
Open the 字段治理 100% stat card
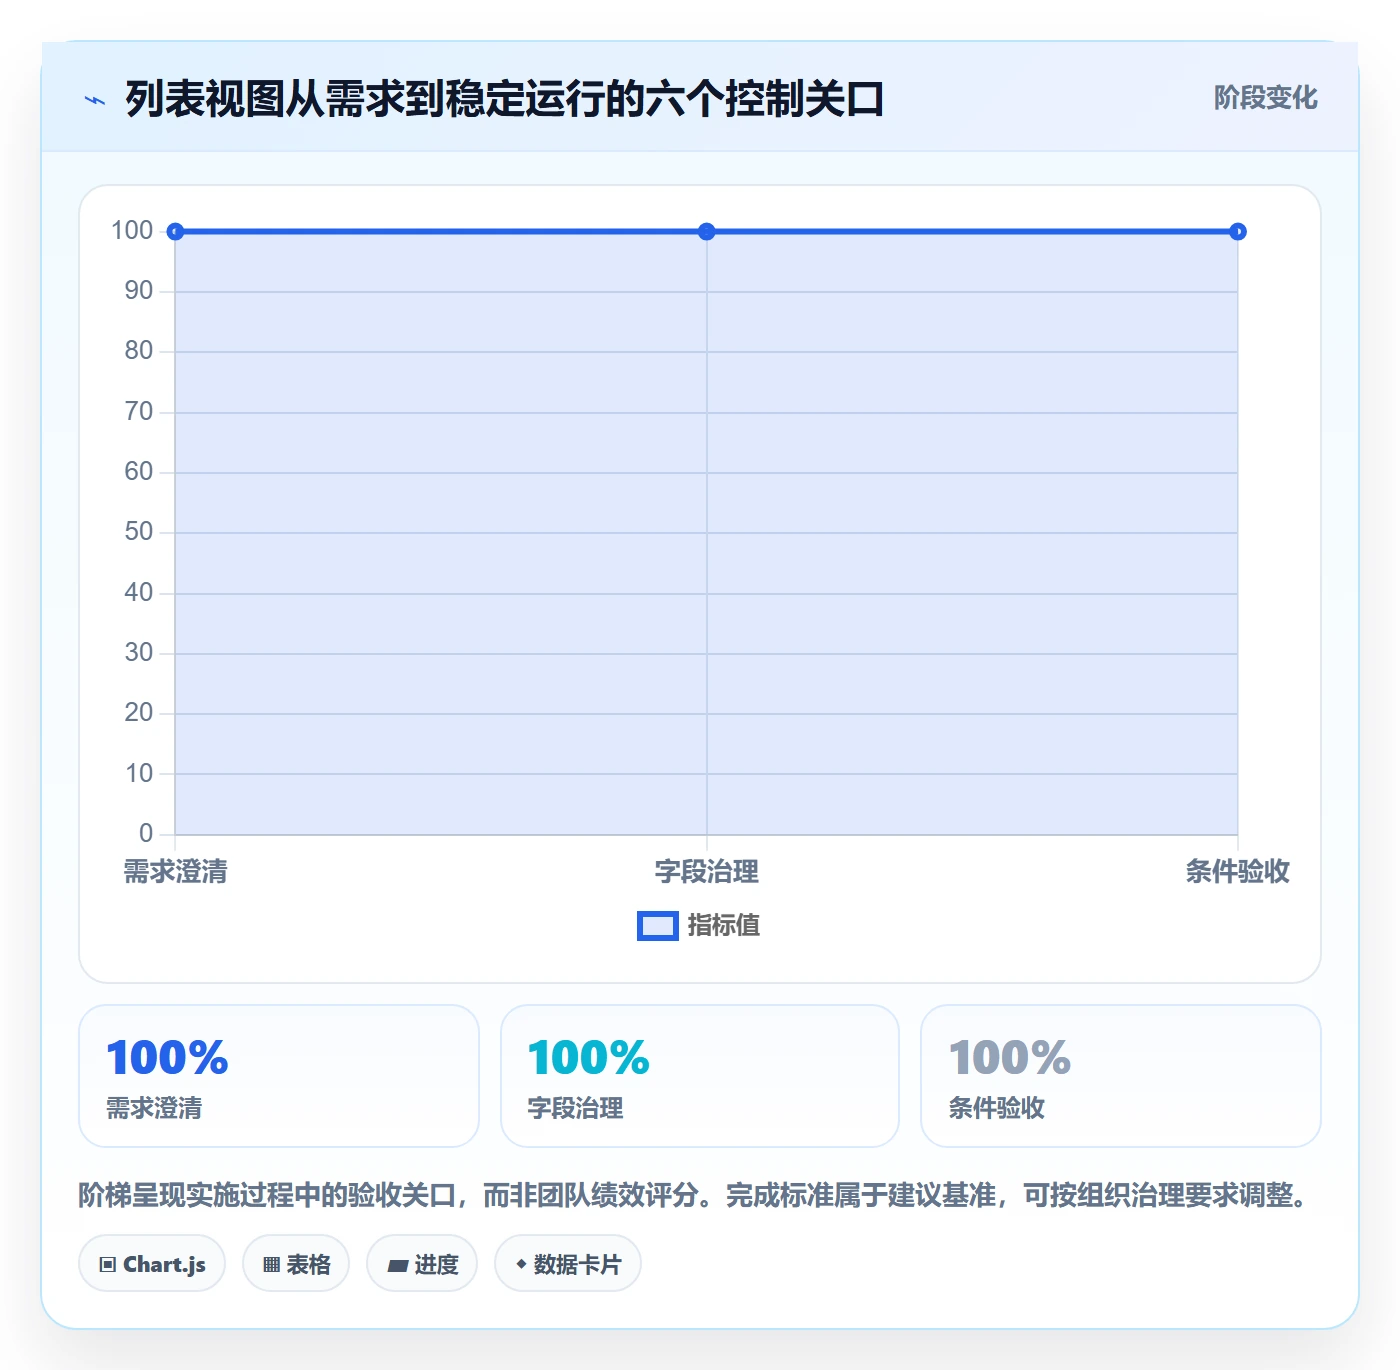[700, 1076]
